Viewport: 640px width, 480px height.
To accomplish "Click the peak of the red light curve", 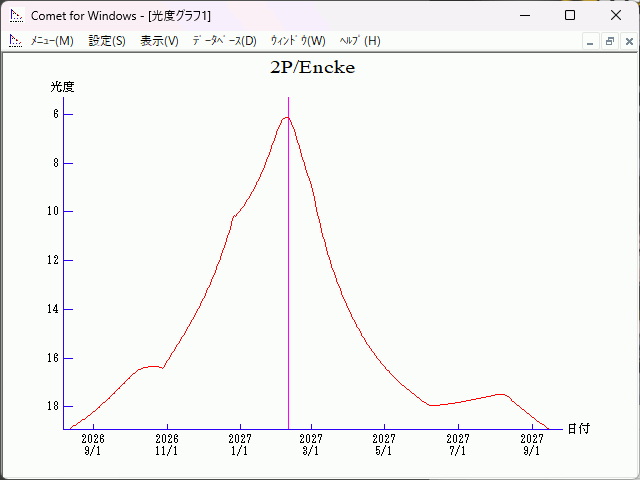I will point(286,118).
